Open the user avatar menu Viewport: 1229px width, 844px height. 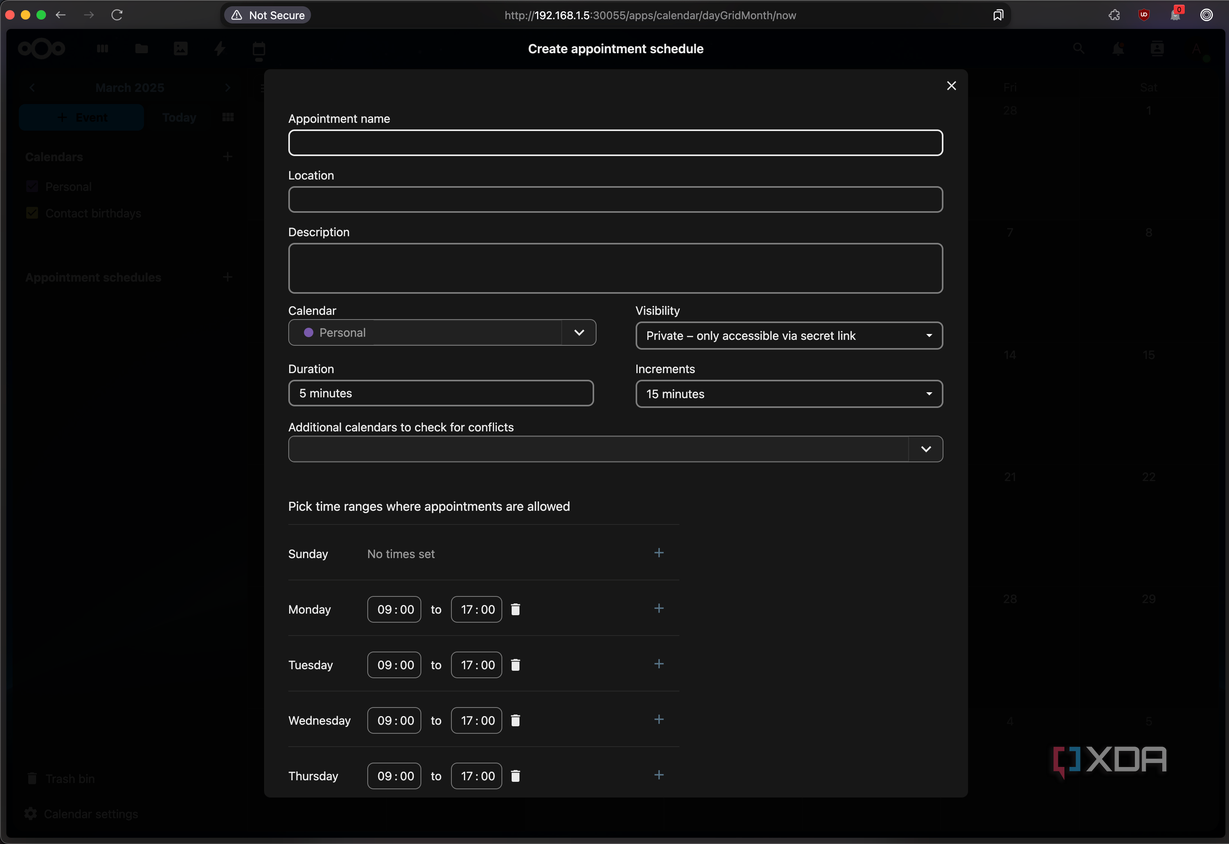tap(1197, 48)
